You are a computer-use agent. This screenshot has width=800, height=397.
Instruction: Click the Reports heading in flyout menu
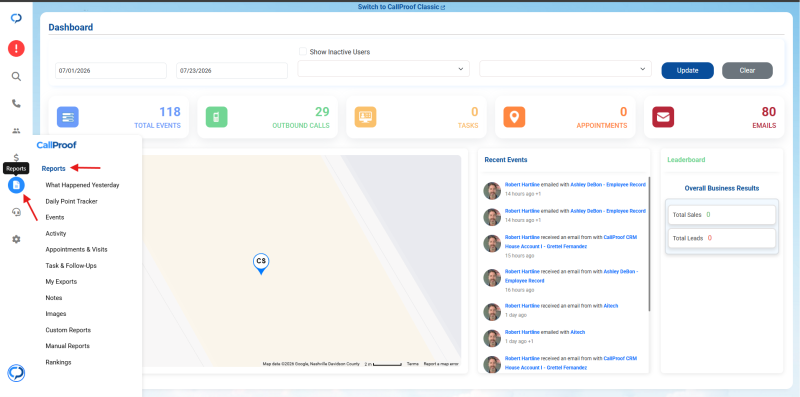54,168
